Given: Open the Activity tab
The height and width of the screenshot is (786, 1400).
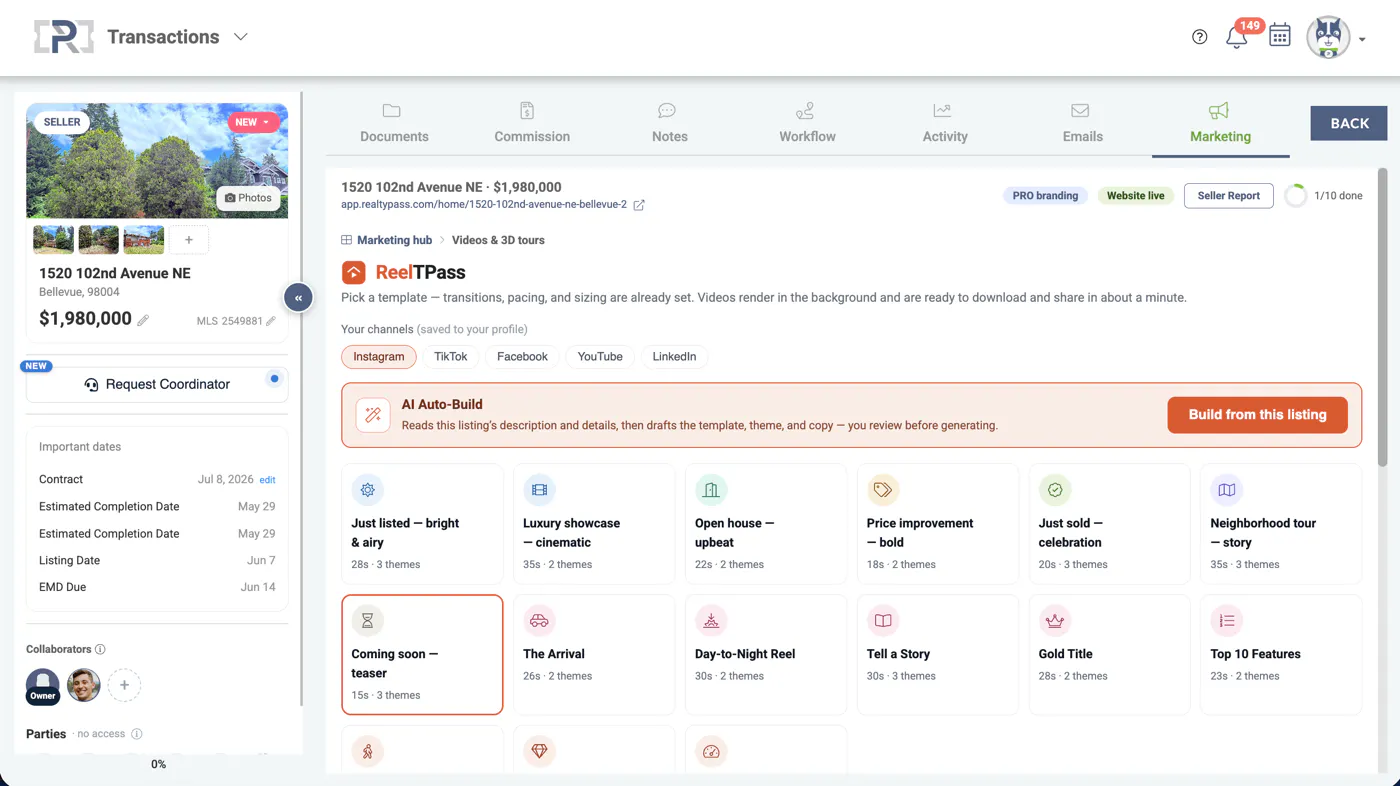Looking at the screenshot, I should (945, 123).
